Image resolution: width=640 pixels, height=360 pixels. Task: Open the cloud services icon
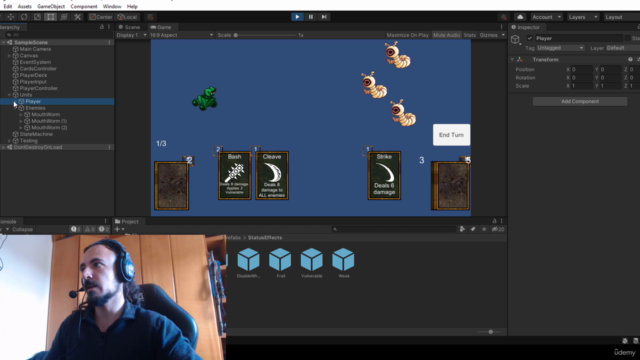tap(520, 17)
